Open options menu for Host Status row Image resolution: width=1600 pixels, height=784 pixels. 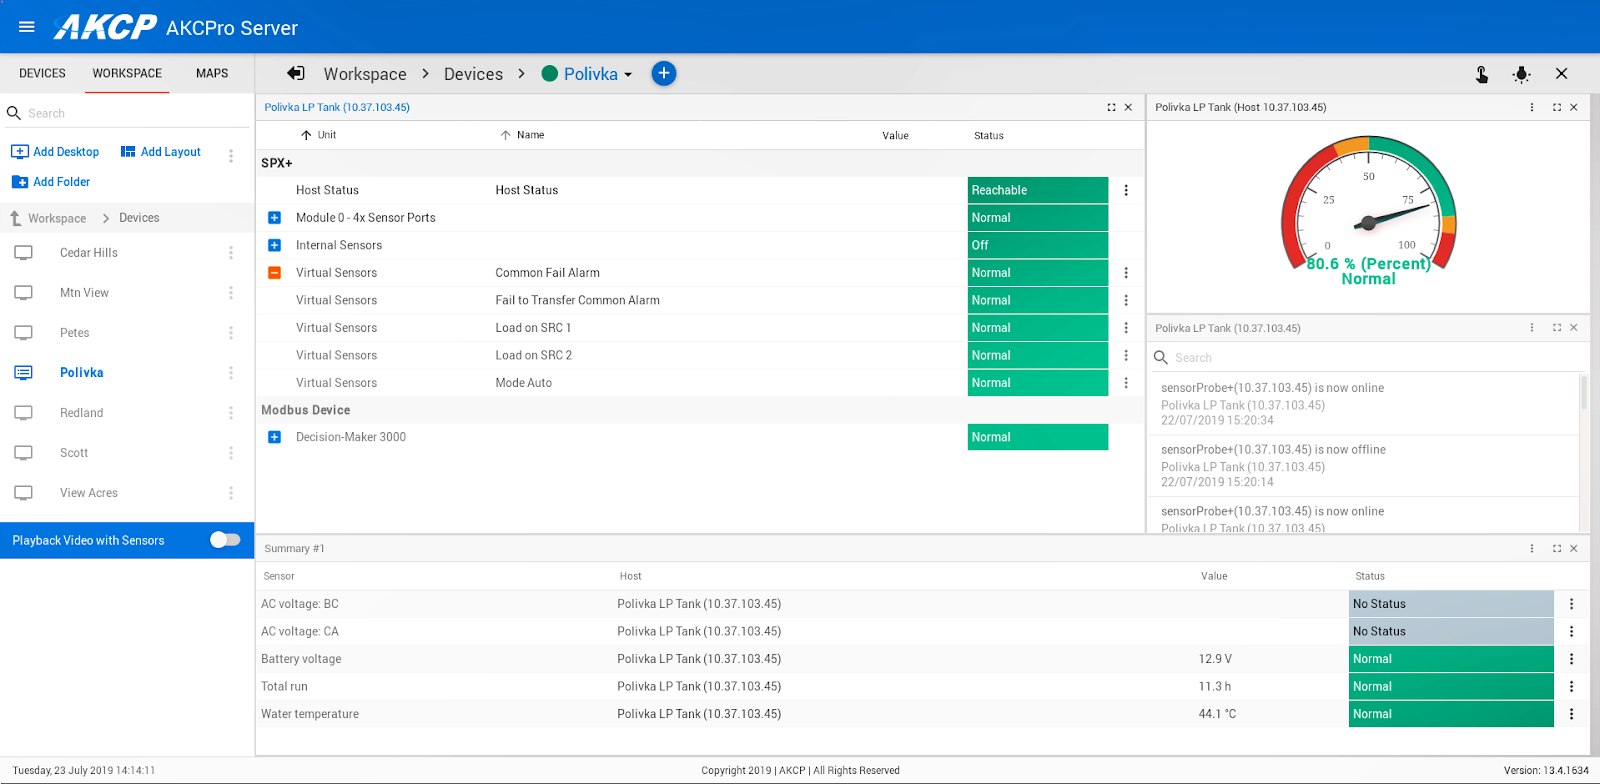(1125, 190)
